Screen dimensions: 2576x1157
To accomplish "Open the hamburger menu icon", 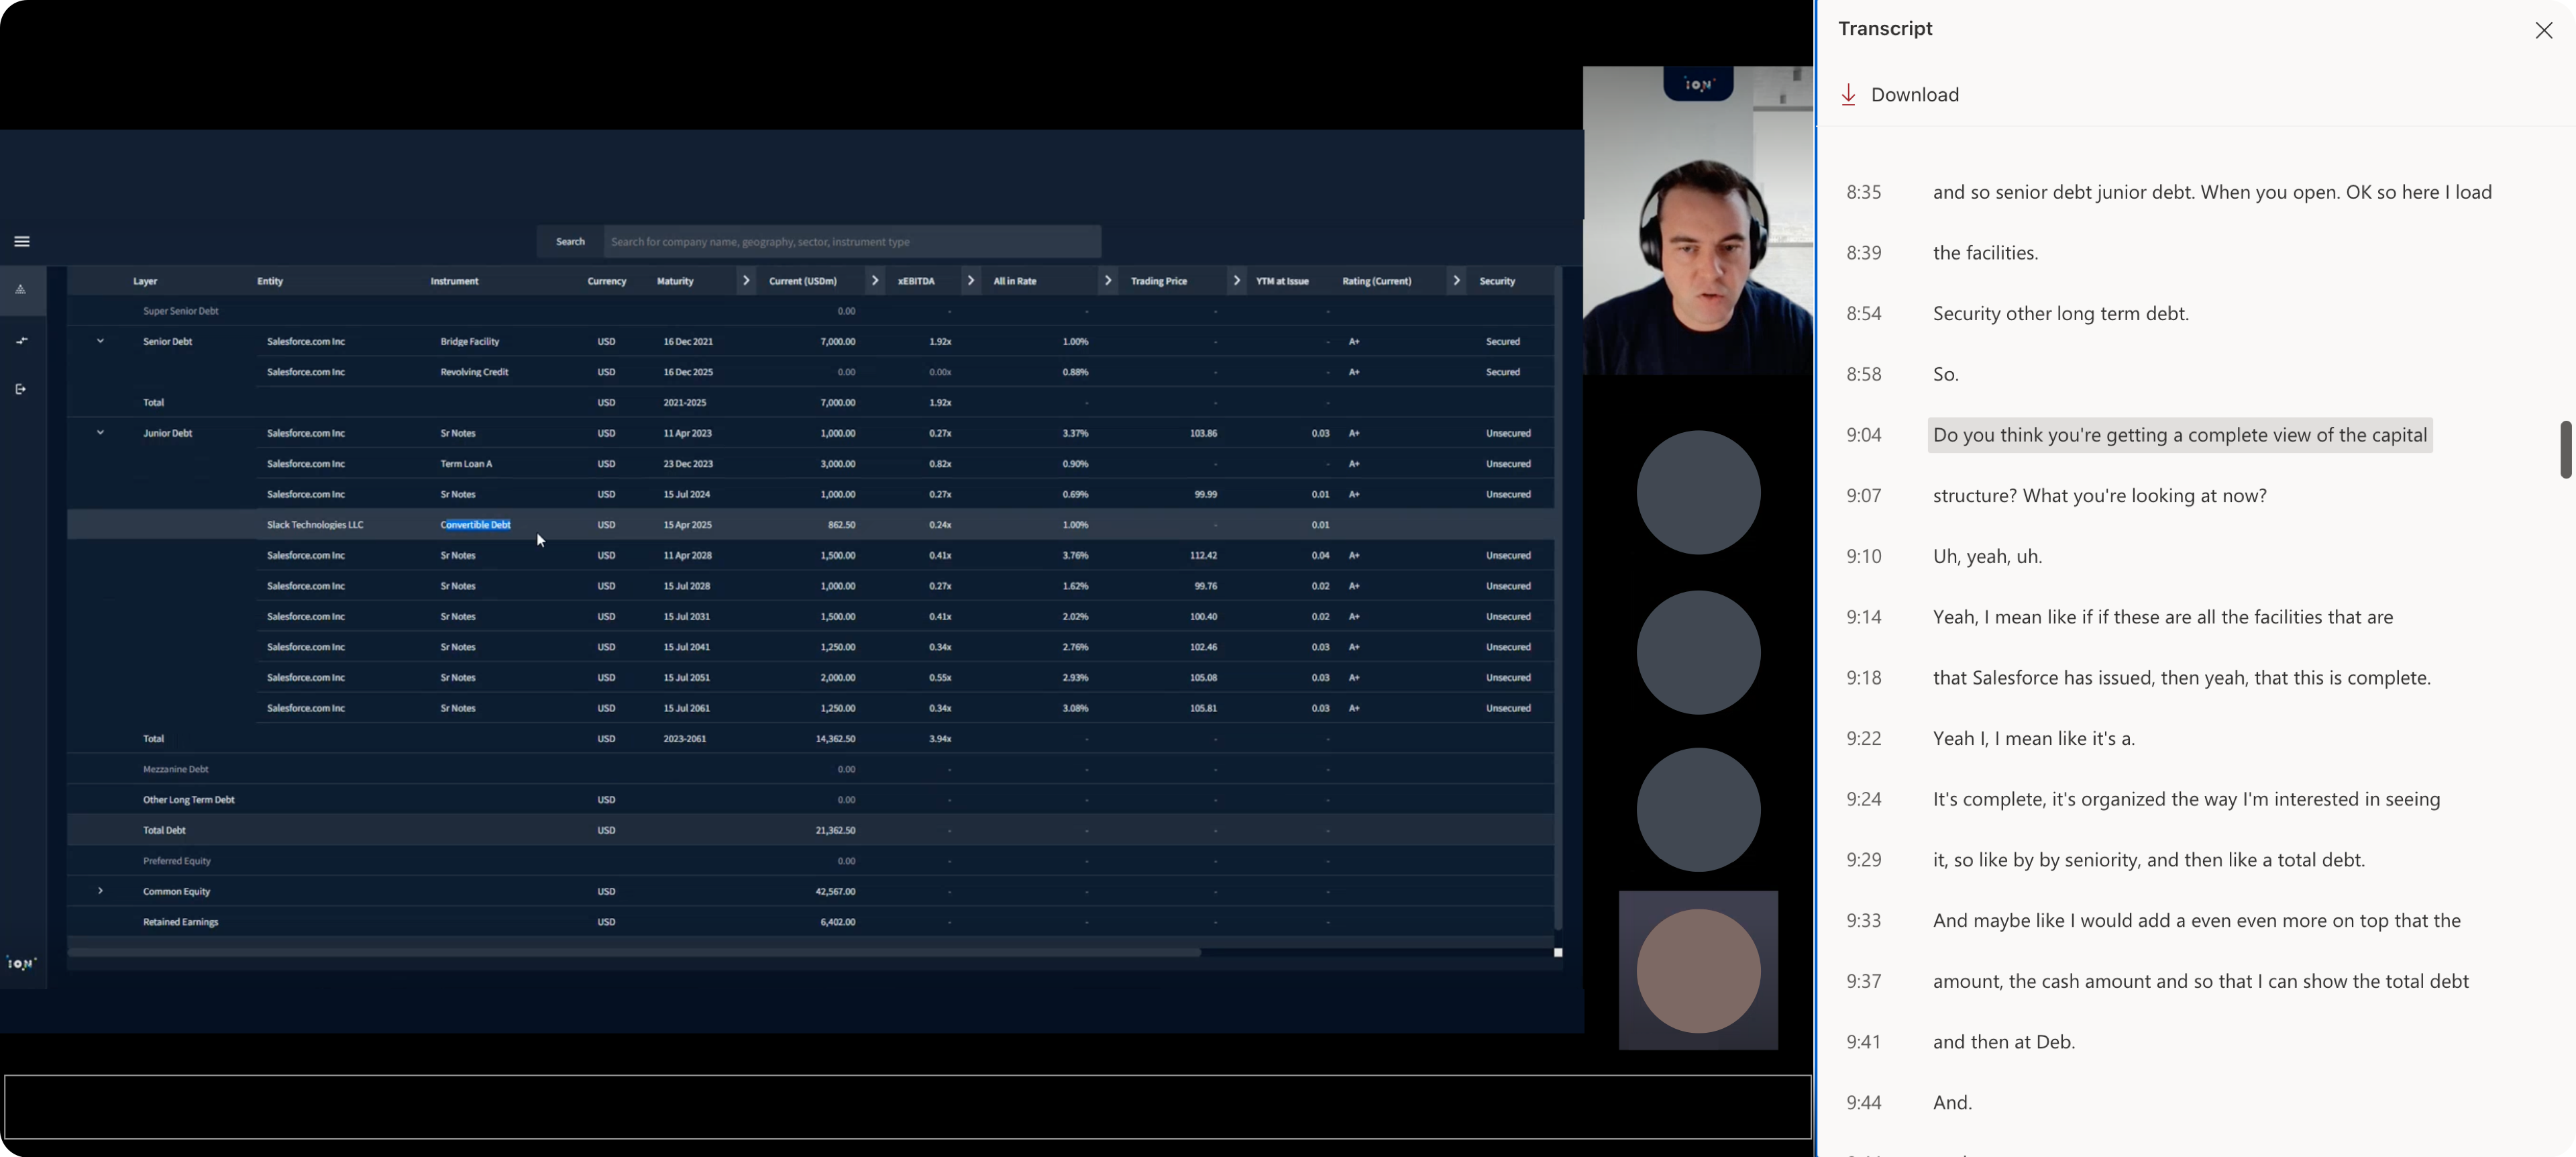I will (22, 241).
